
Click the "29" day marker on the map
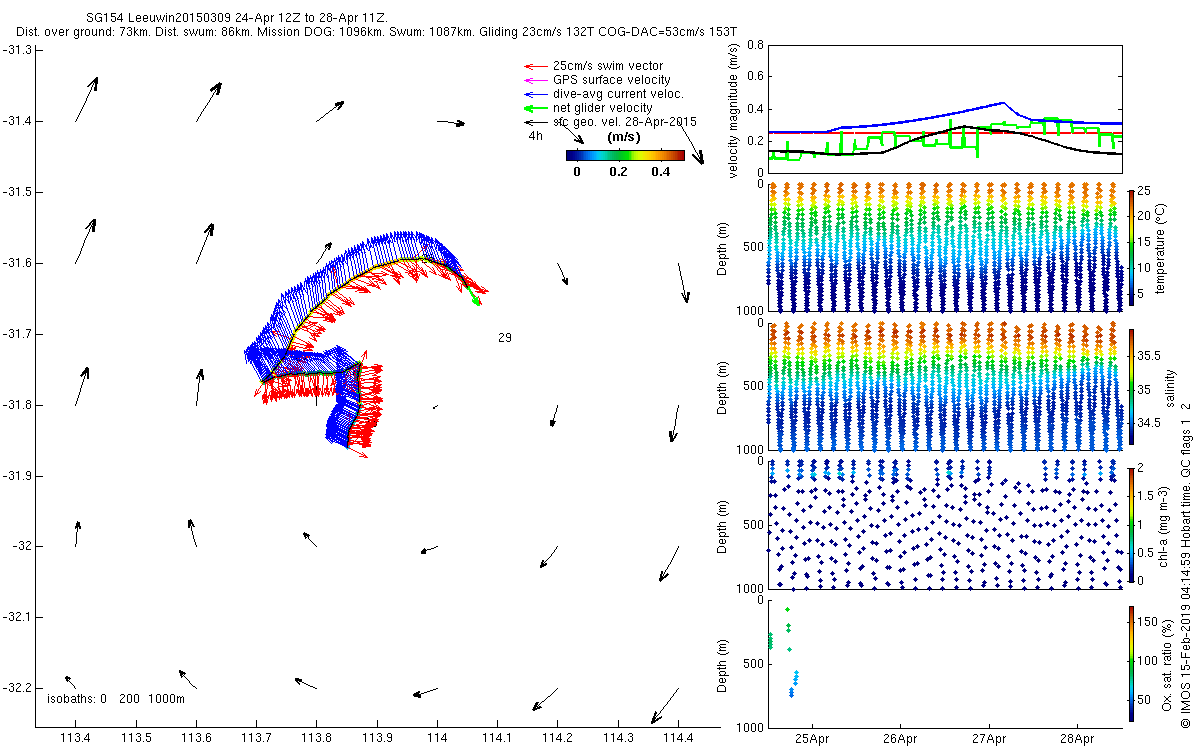(505, 338)
